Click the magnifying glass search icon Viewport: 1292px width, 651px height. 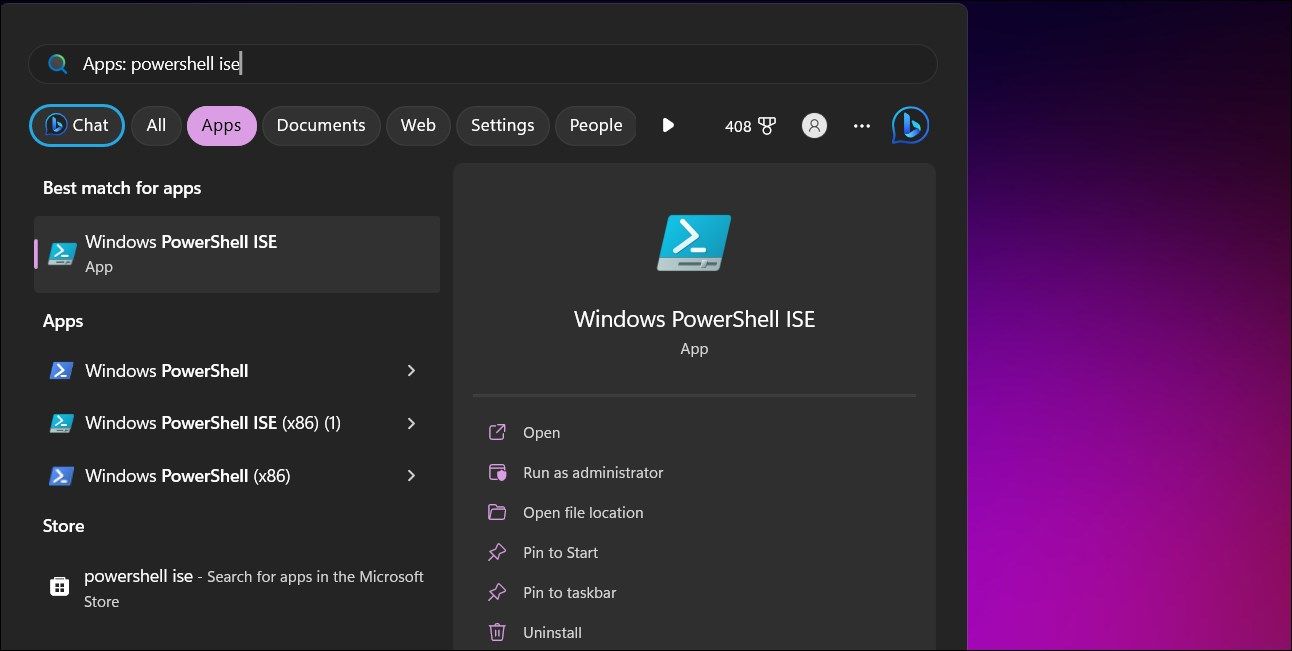click(57, 63)
